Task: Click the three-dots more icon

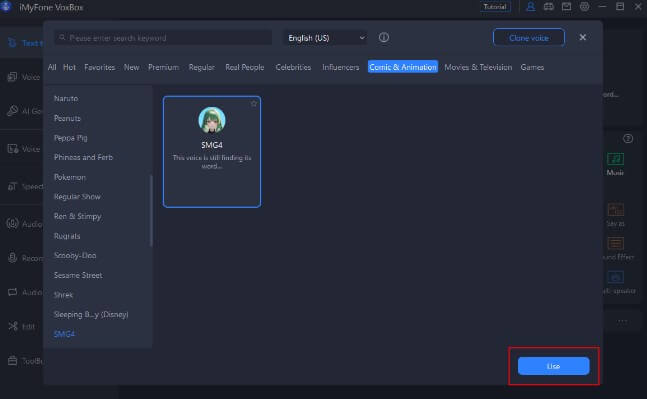Action: click(622, 321)
